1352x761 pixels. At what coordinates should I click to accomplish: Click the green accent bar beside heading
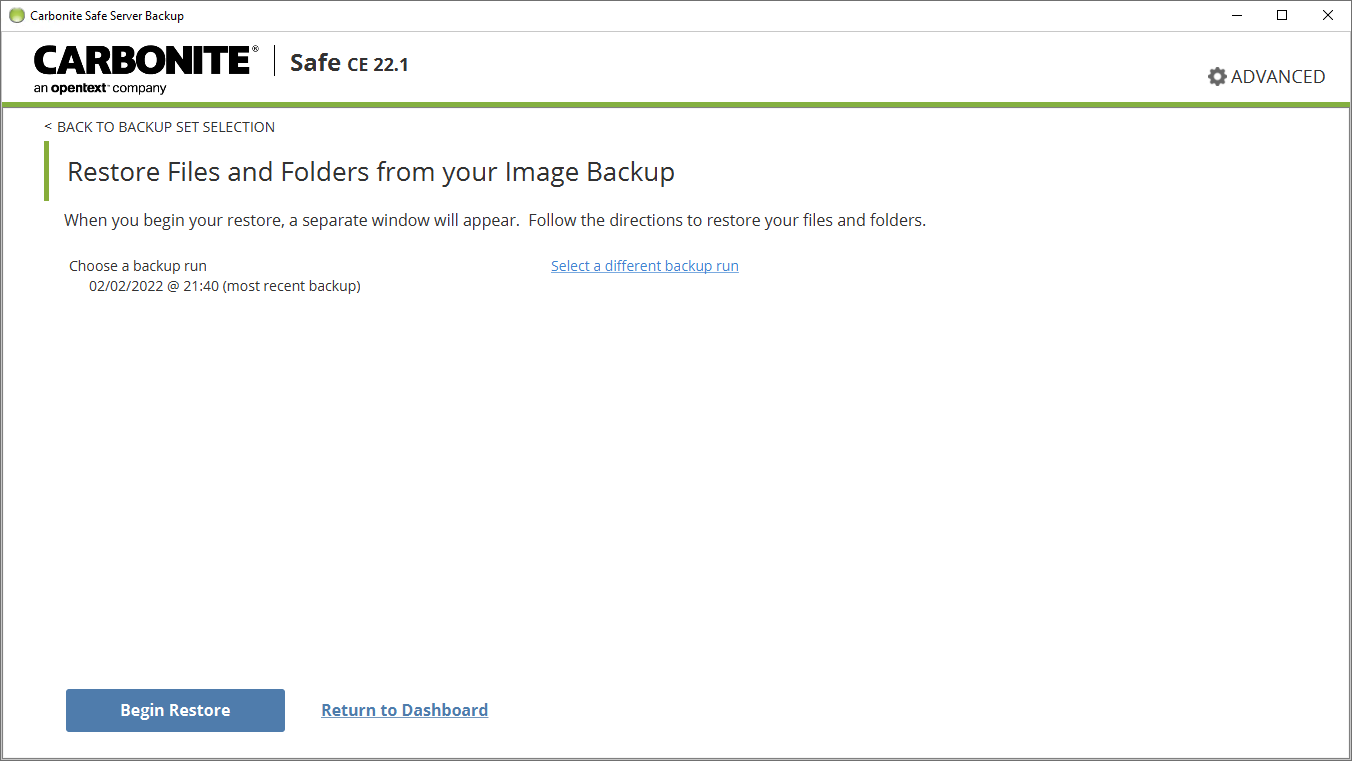[x=46, y=171]
